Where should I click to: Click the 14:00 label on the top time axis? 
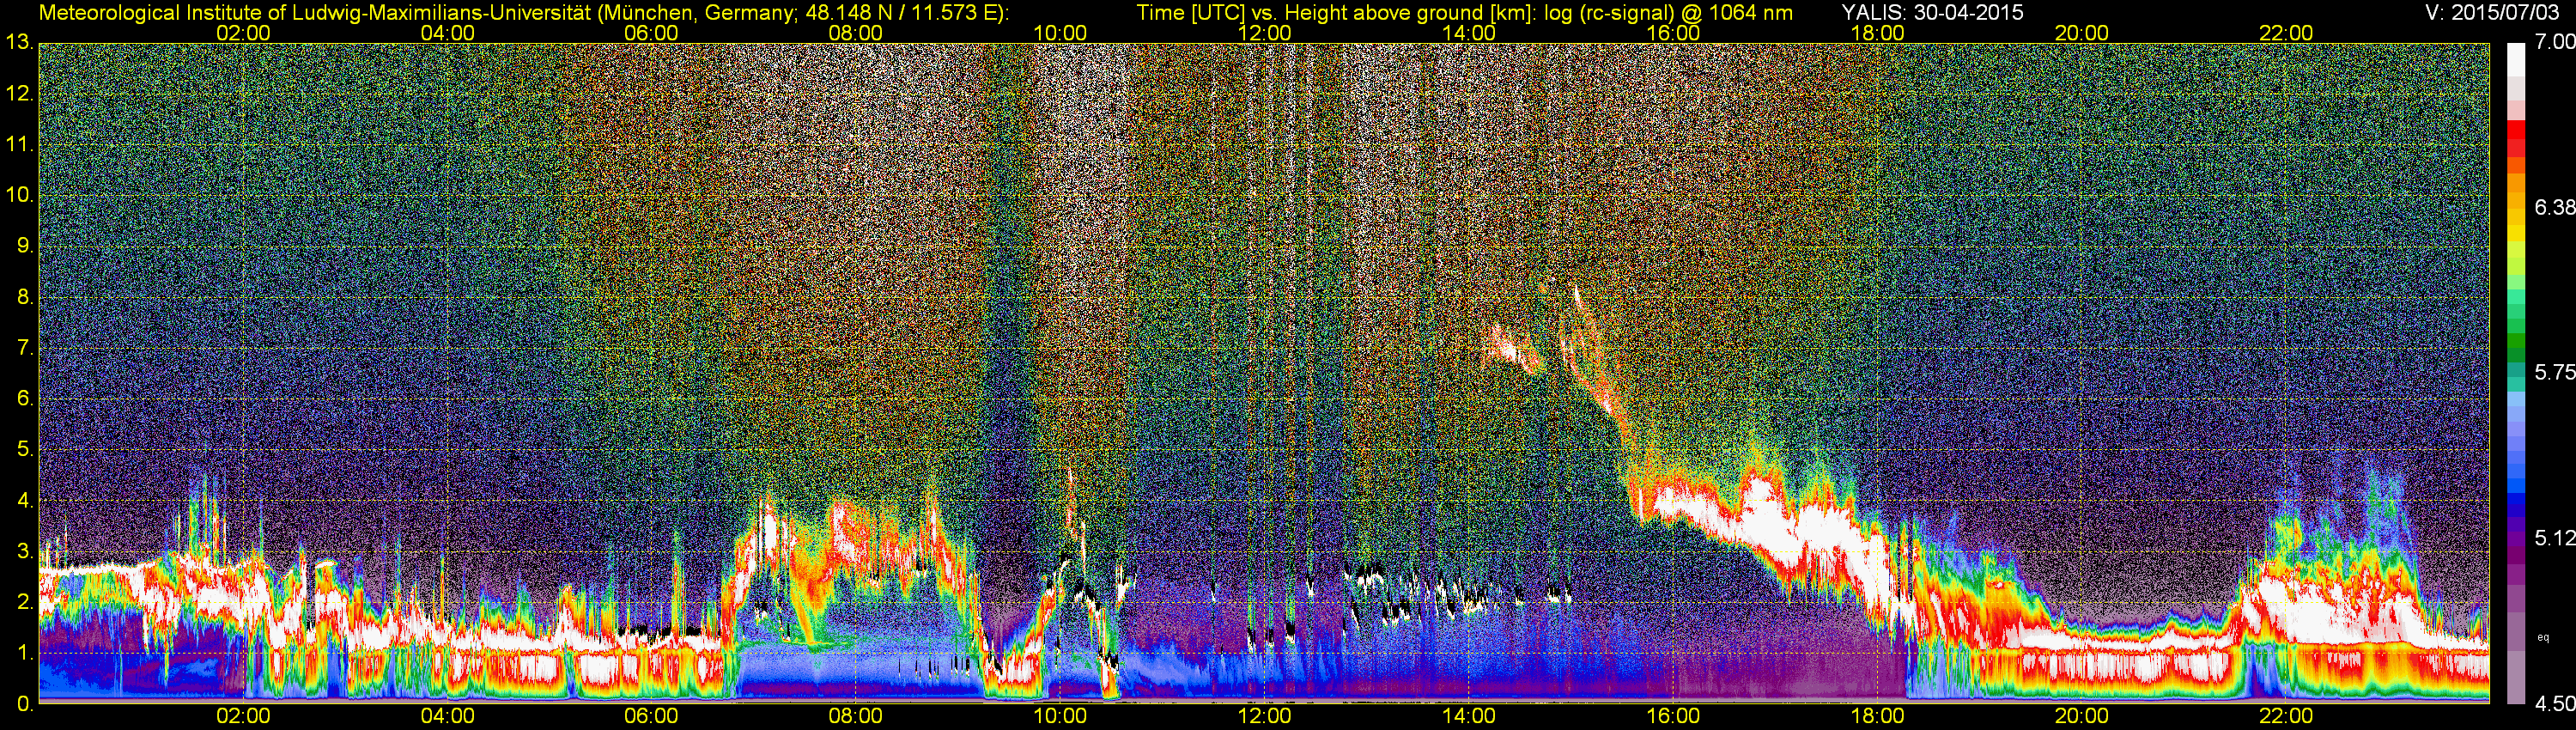(1469, 33)
